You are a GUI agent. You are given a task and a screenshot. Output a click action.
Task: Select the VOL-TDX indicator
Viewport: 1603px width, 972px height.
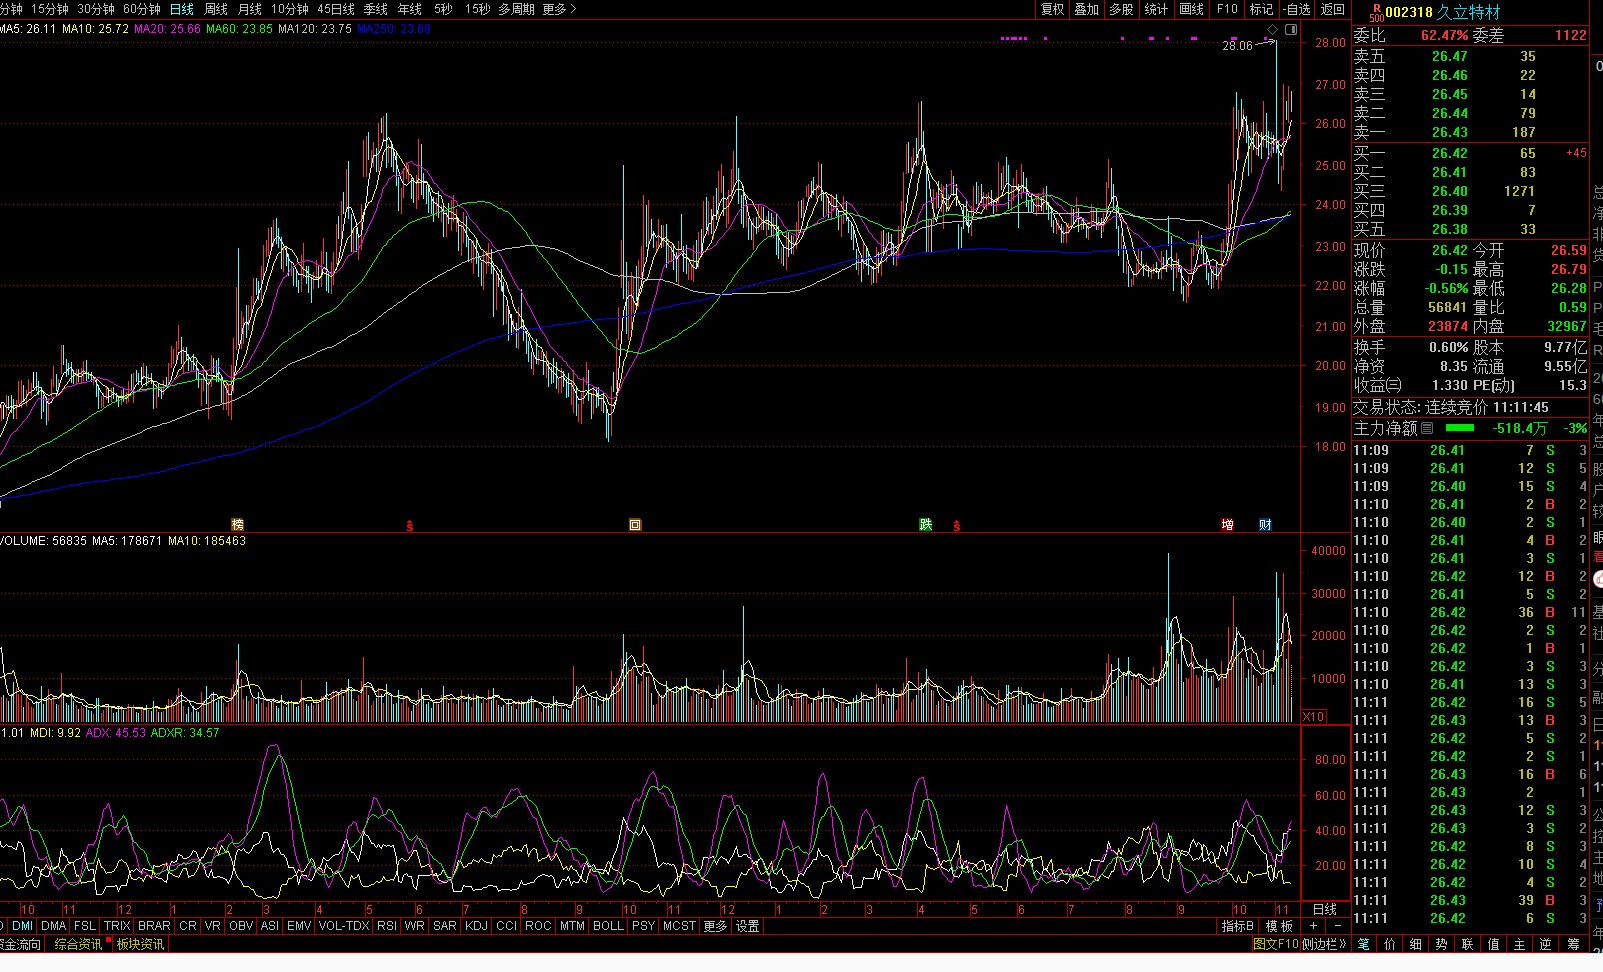(x=344, y=926)
